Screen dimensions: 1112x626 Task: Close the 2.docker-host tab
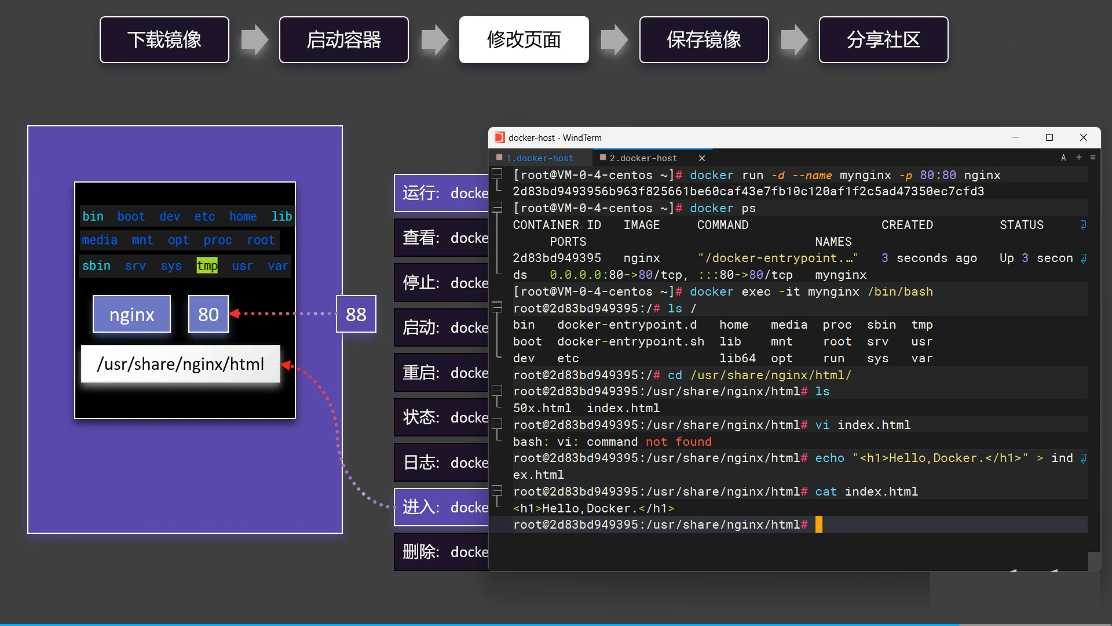[702, 158]
